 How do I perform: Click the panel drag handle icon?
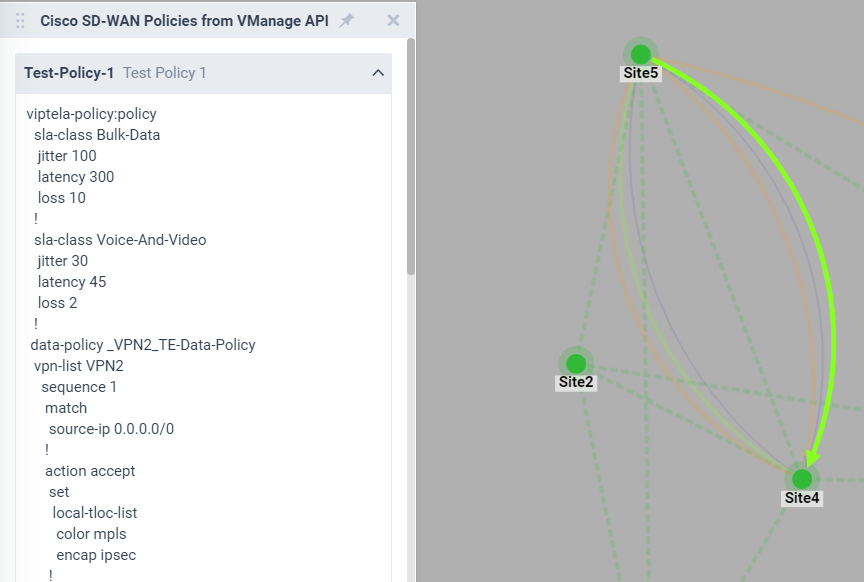coord(20,21)
